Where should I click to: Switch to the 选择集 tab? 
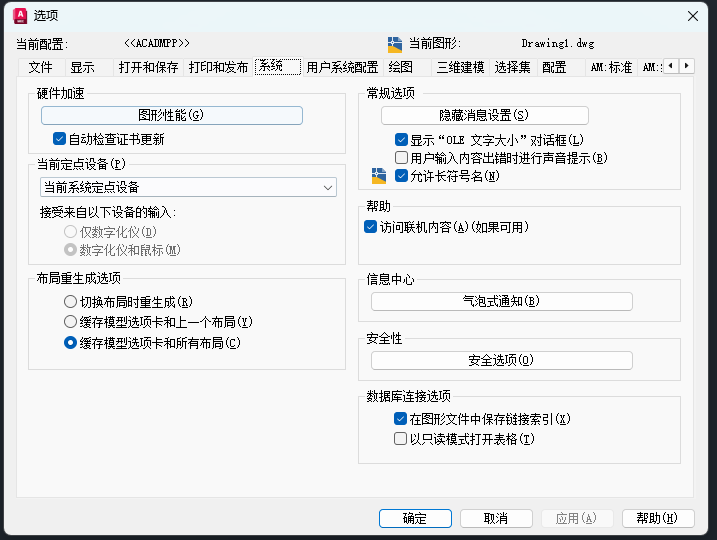[512, 67]
